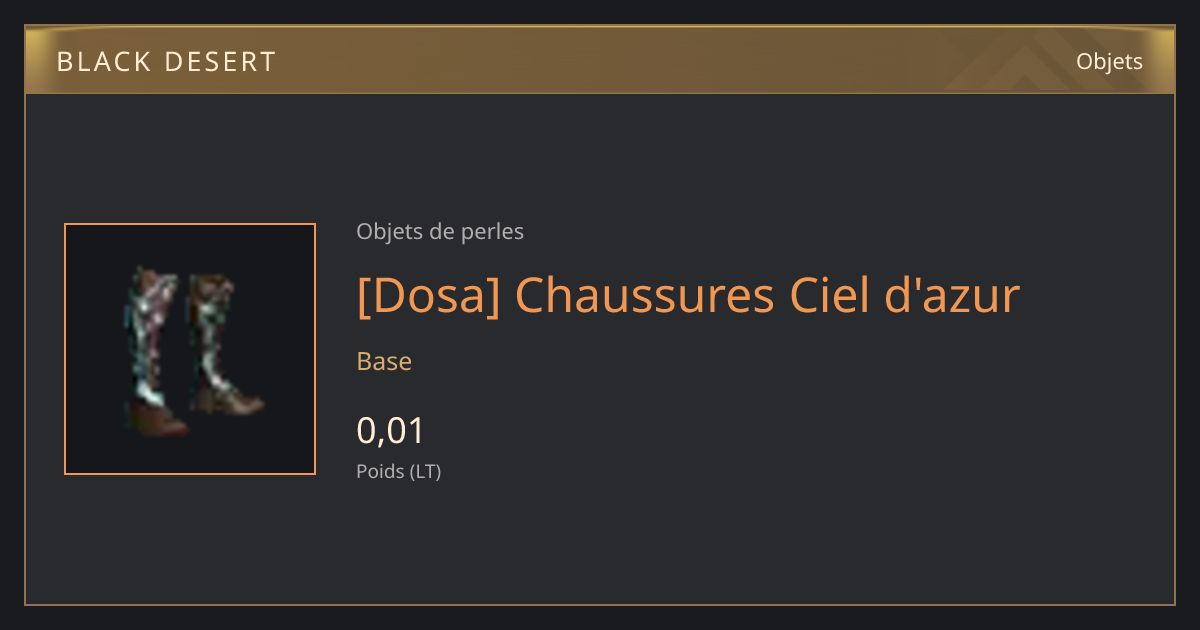The height and width of the screenshot is (630, 1200).
Task: Click the gold header banner background
Action: [x=600, y=60]
